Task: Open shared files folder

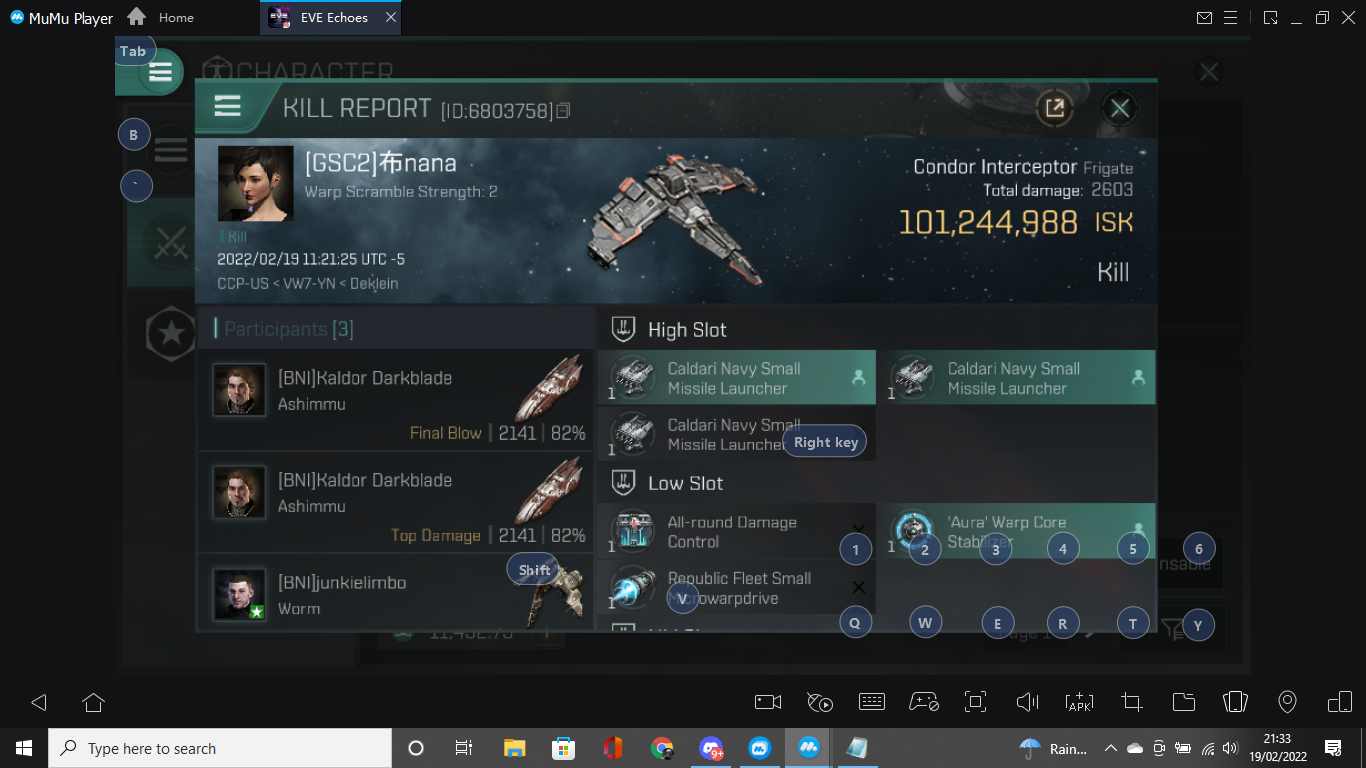Action: tap(1184, 702)
